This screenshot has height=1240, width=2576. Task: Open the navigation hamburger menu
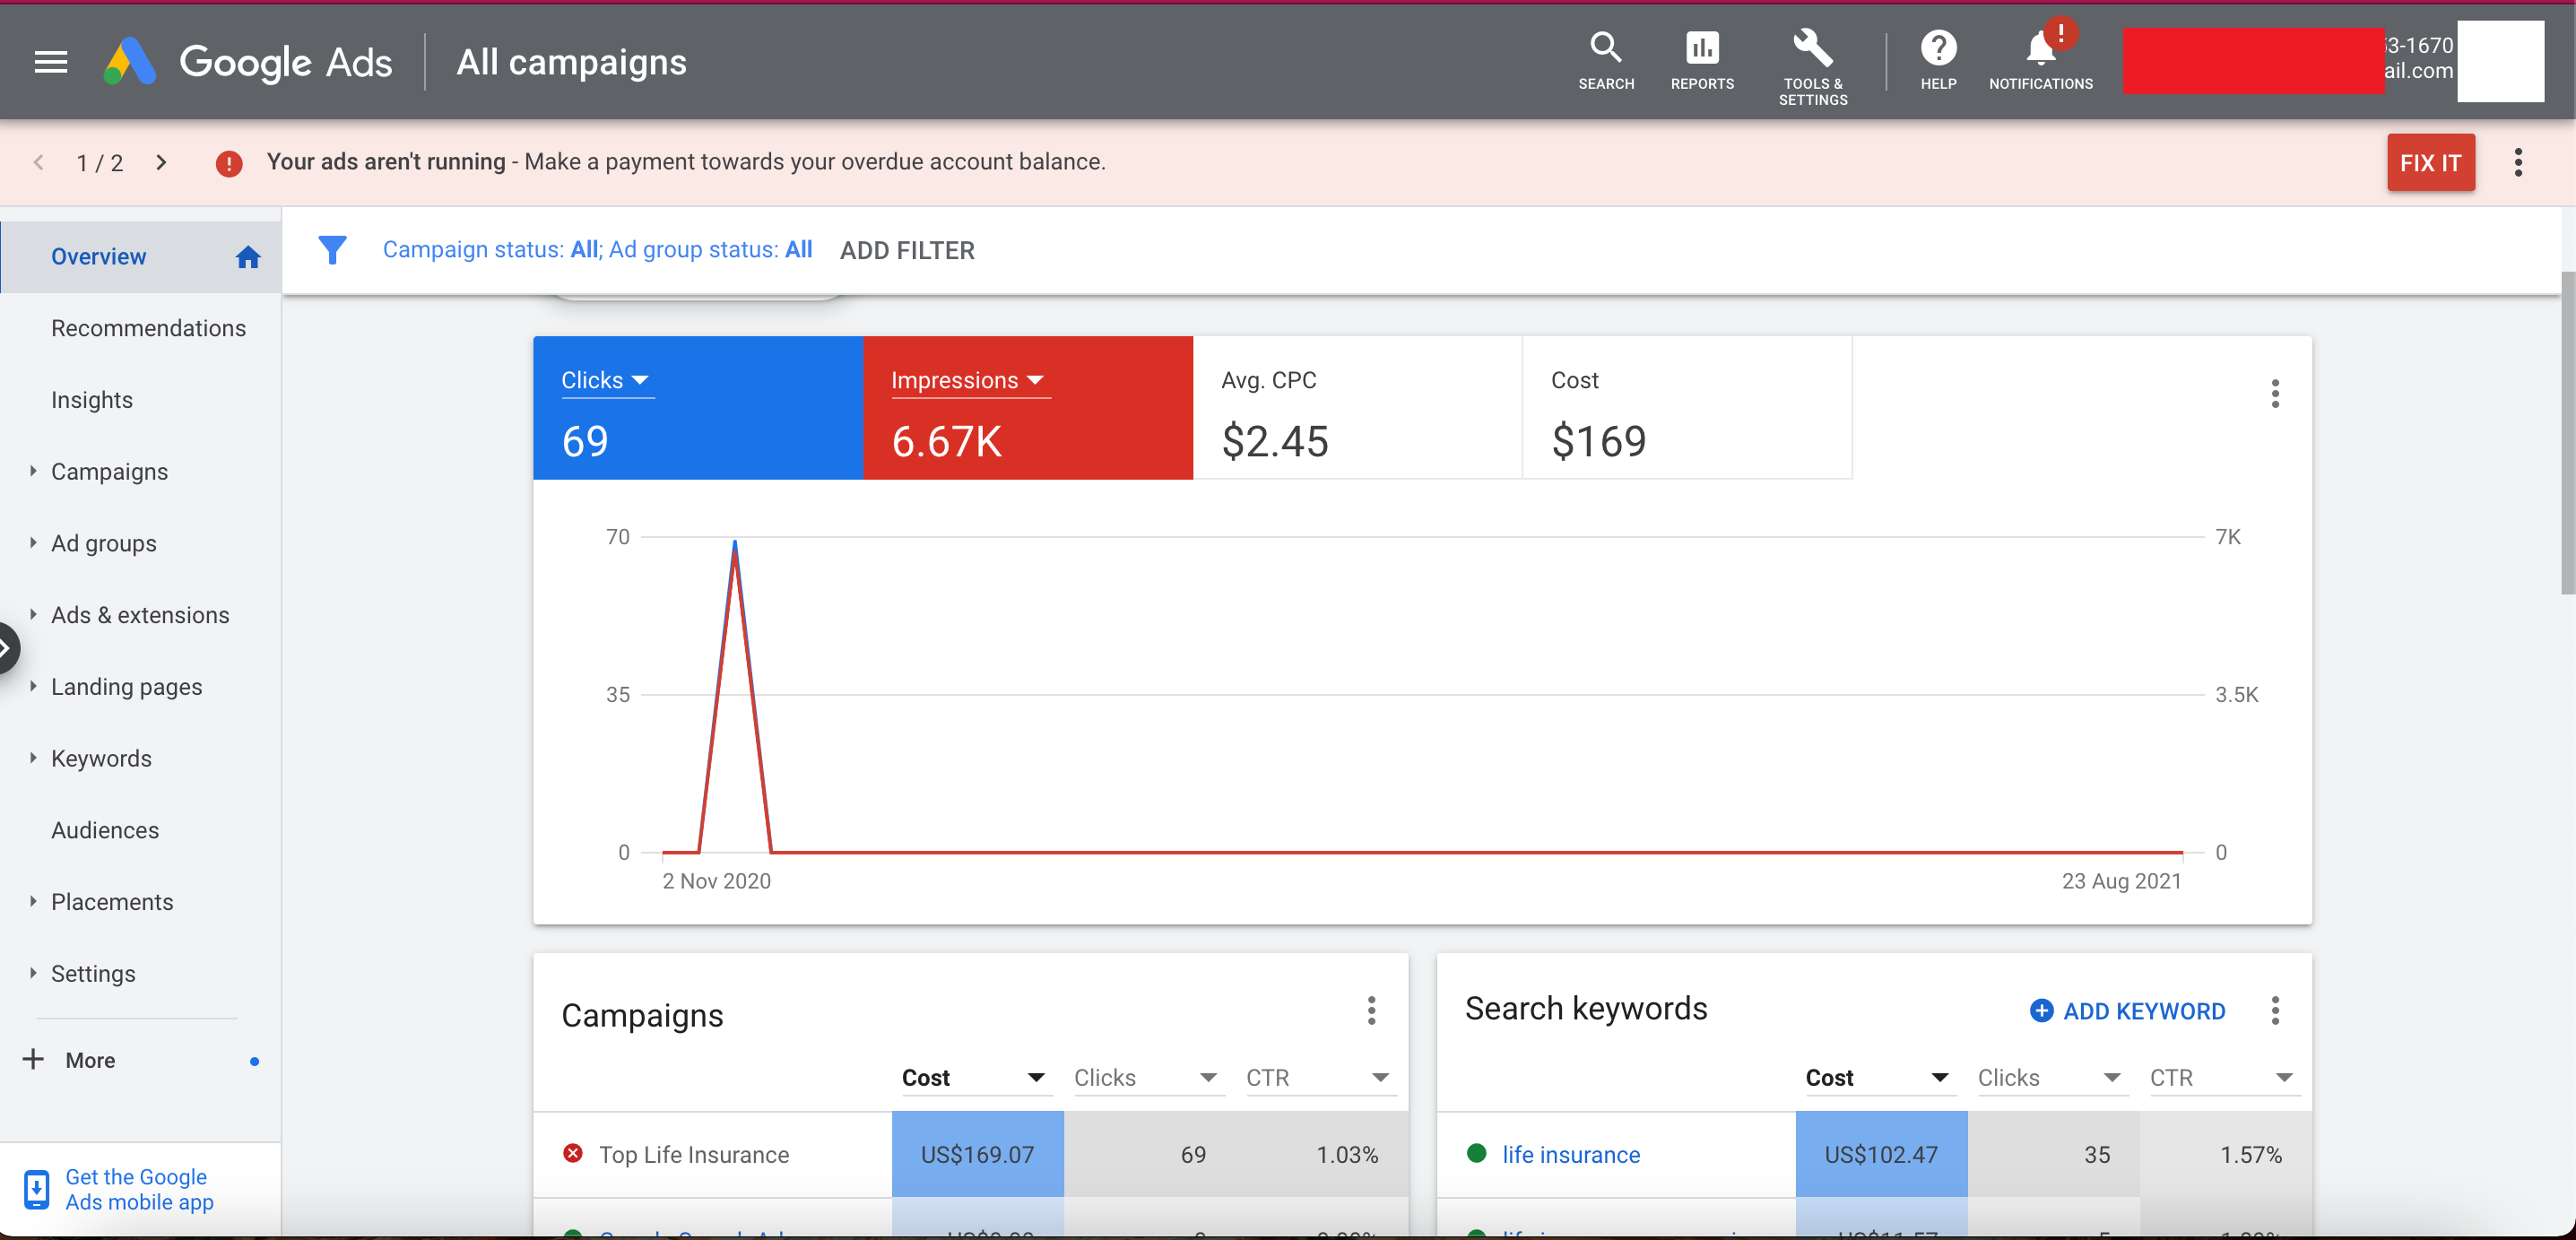click(x=50, y=61)
